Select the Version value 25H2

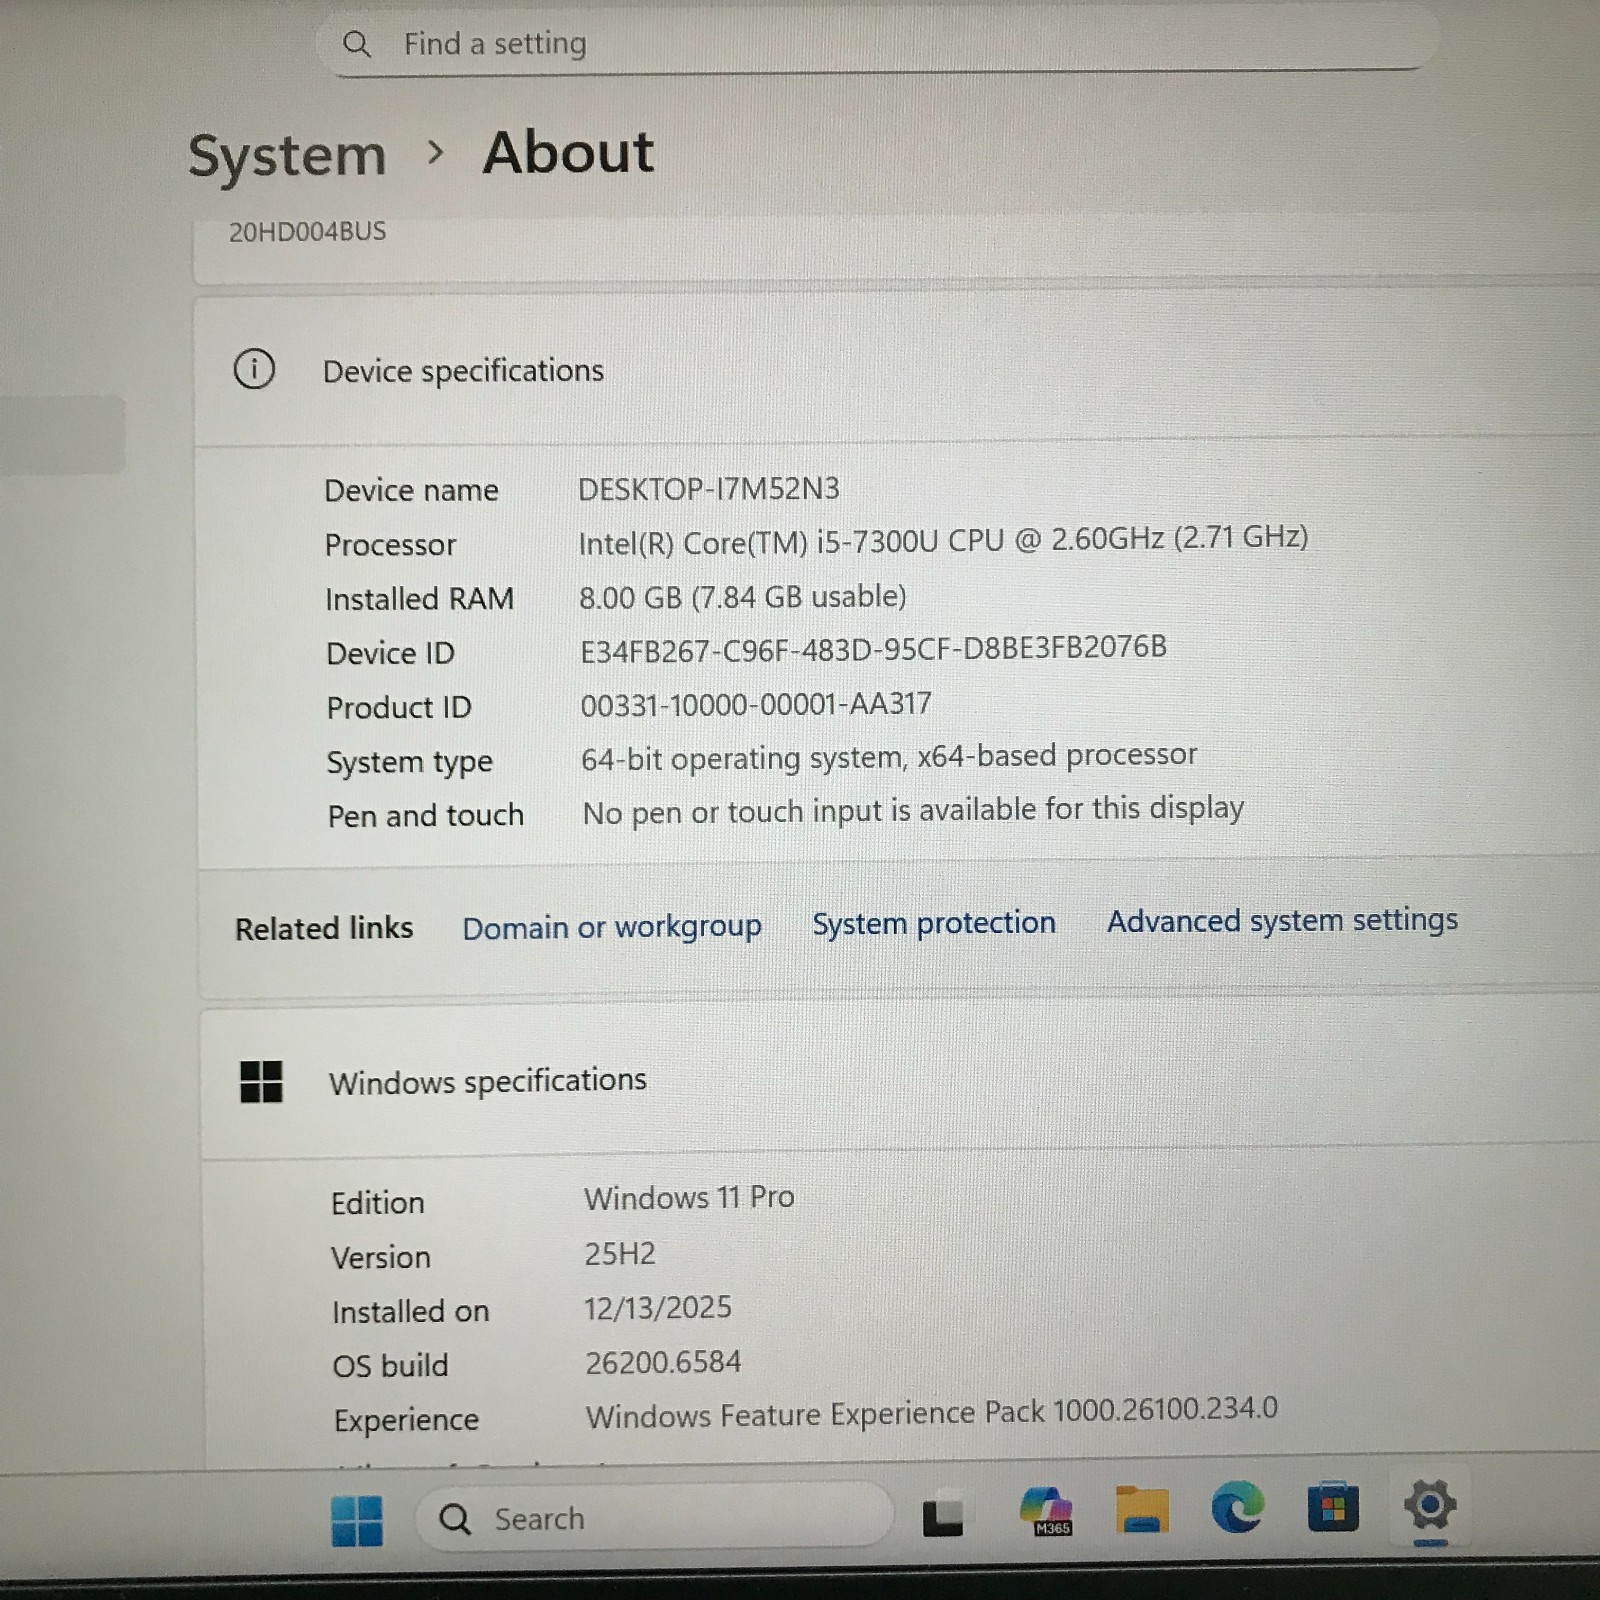(x=620, y=1253)
